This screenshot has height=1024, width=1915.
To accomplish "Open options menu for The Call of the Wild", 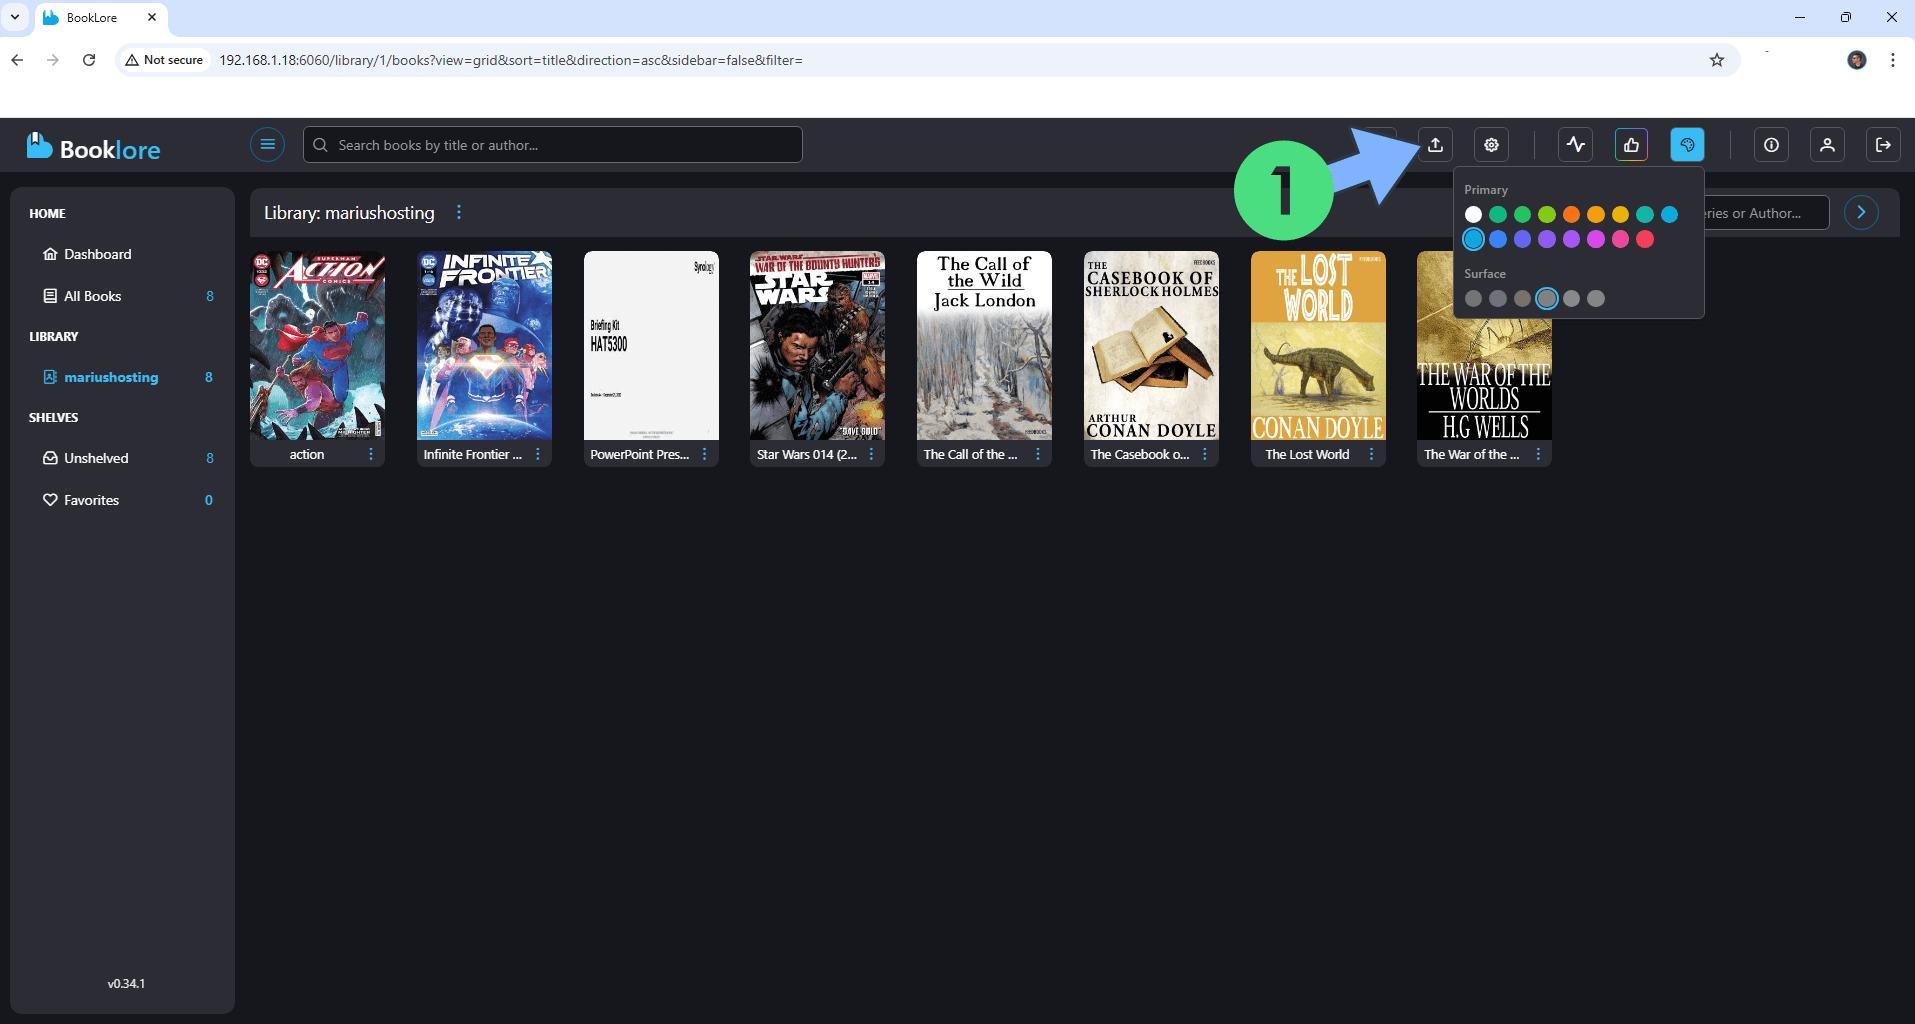I will (1038, 454).
